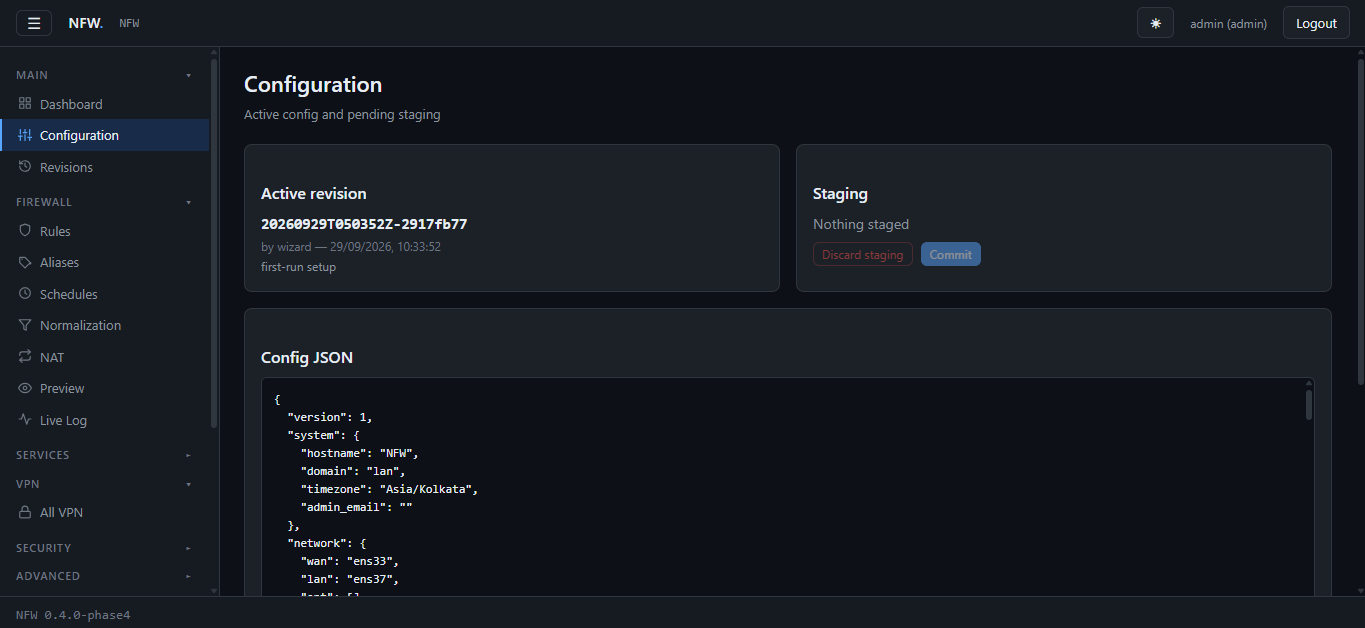Click the "wan": "ens33" JSON line
The width and height of the screenshot is (1365, 628).
click(350, 561)
